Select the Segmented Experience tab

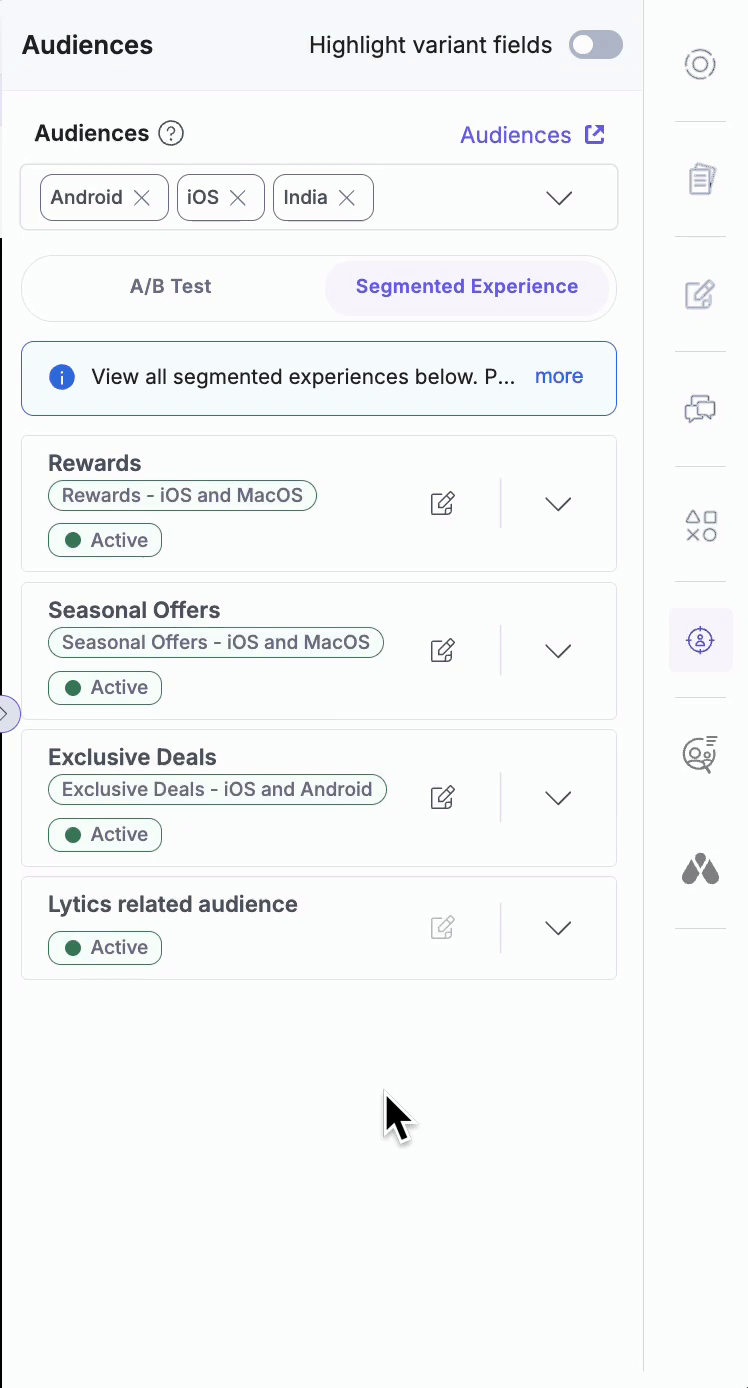[467, 287]
